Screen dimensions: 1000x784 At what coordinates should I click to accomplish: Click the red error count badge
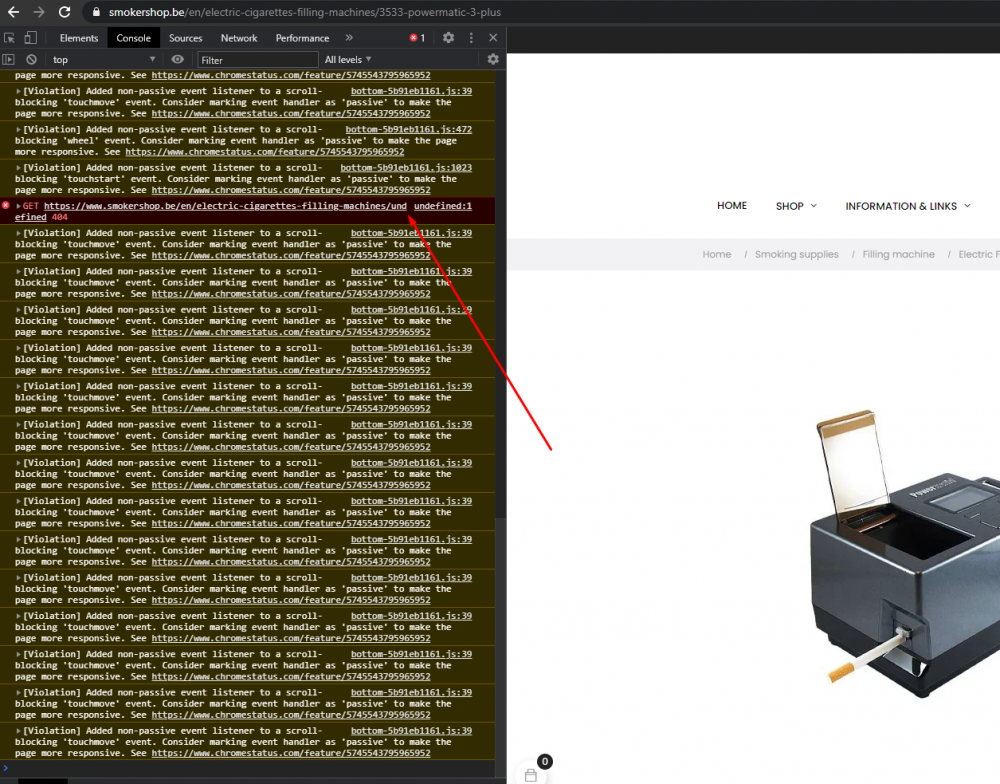tap(416, 37)
